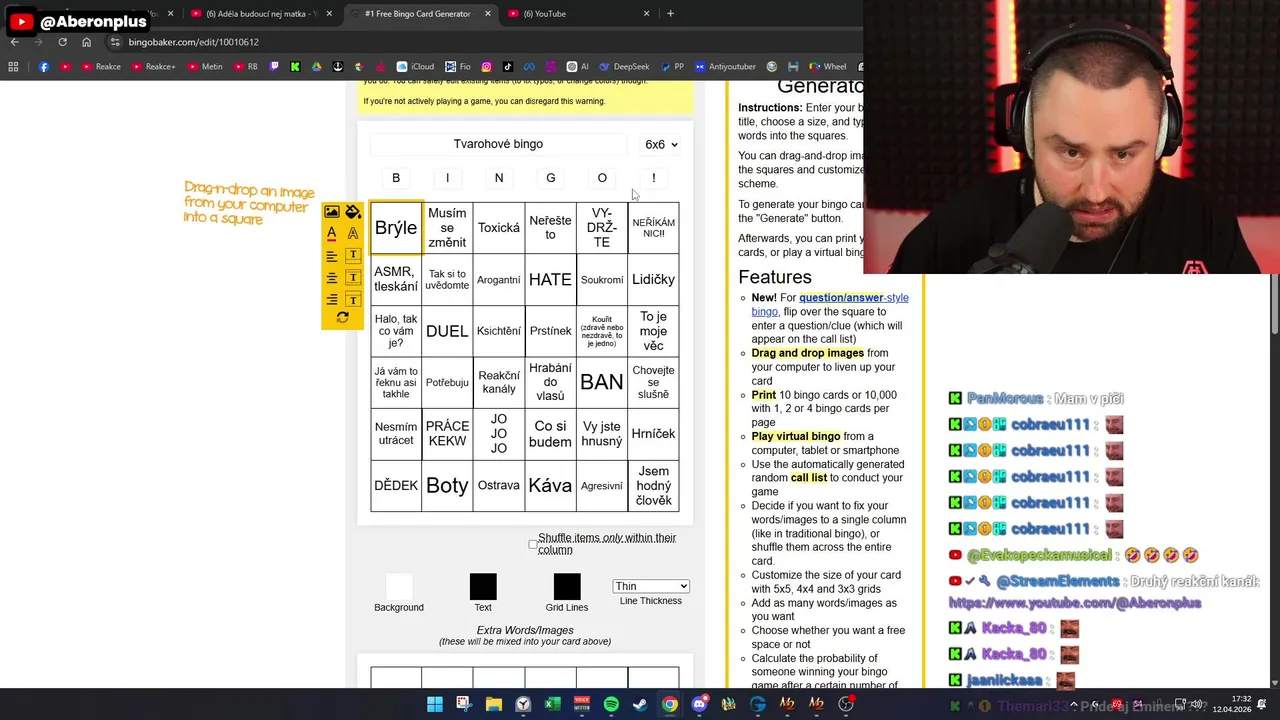Select the DĚDEK bingo square
Image resolution: width=1280 pixels, height=720 pixels.
coord(396,485)
